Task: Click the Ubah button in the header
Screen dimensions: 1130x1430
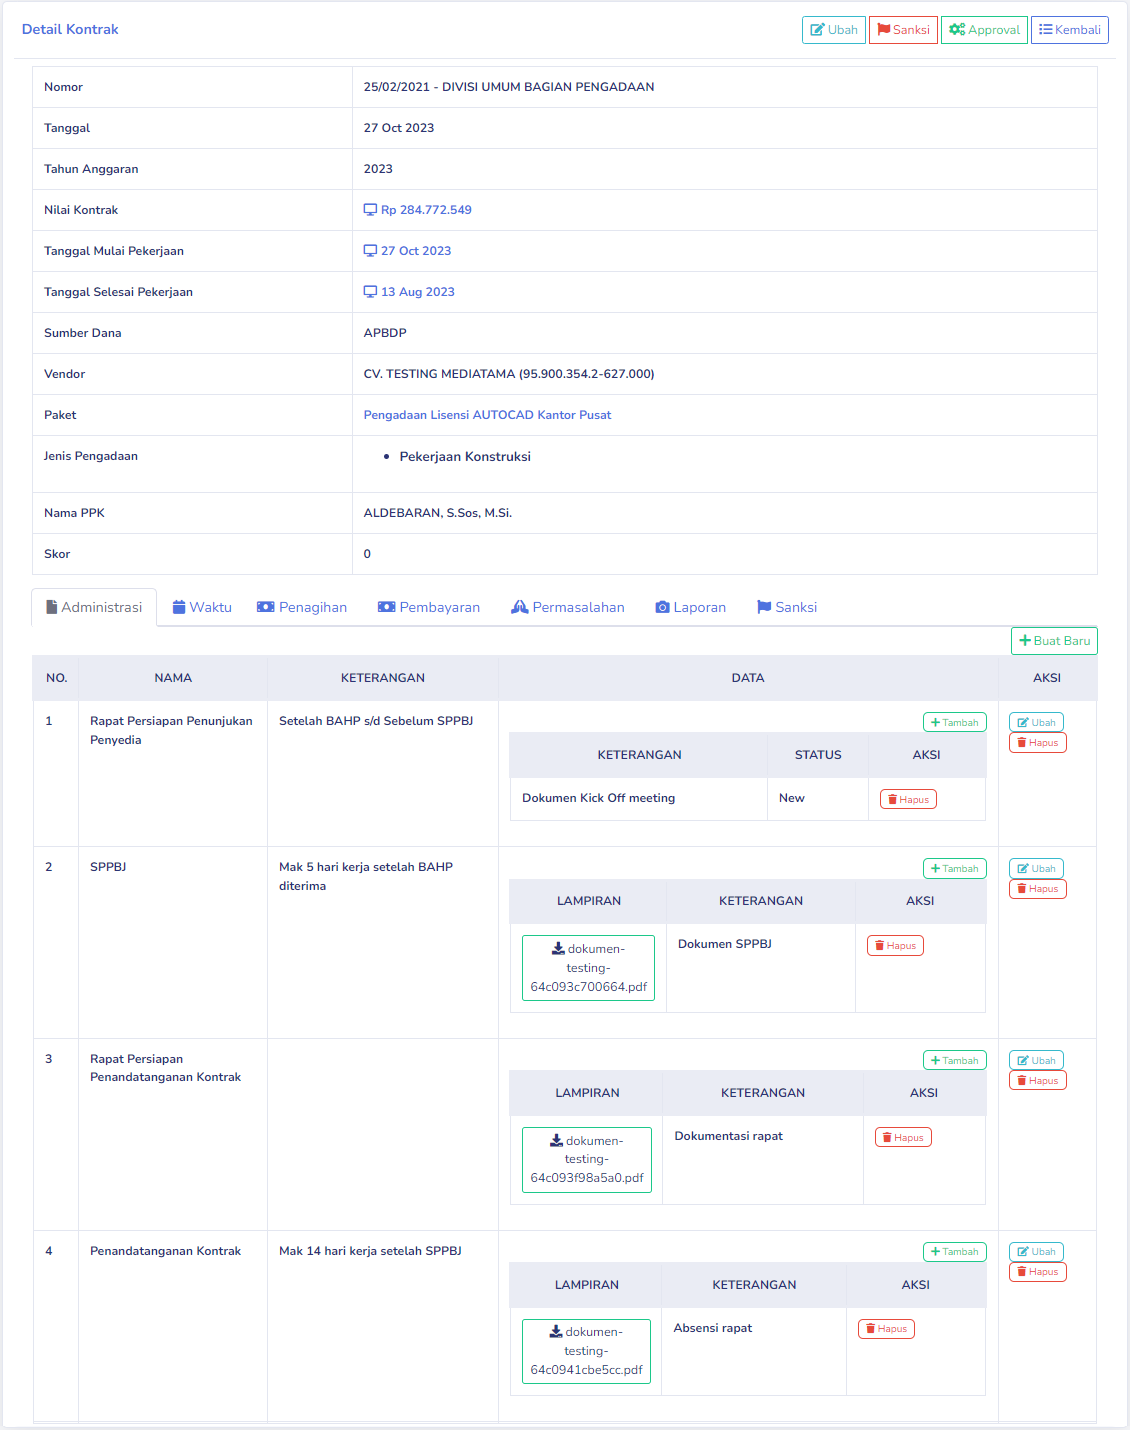Action: coord(833,30)
